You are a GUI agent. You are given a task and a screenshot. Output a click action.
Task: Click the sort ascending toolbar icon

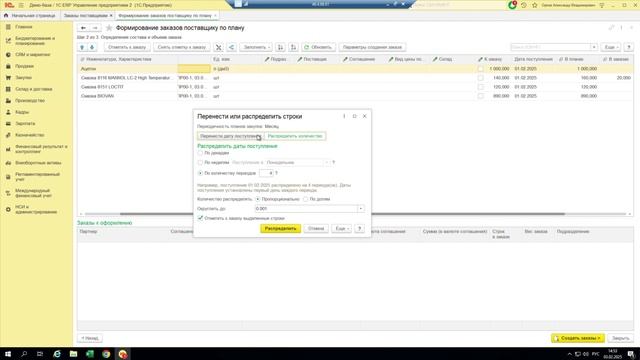(280, 47)
